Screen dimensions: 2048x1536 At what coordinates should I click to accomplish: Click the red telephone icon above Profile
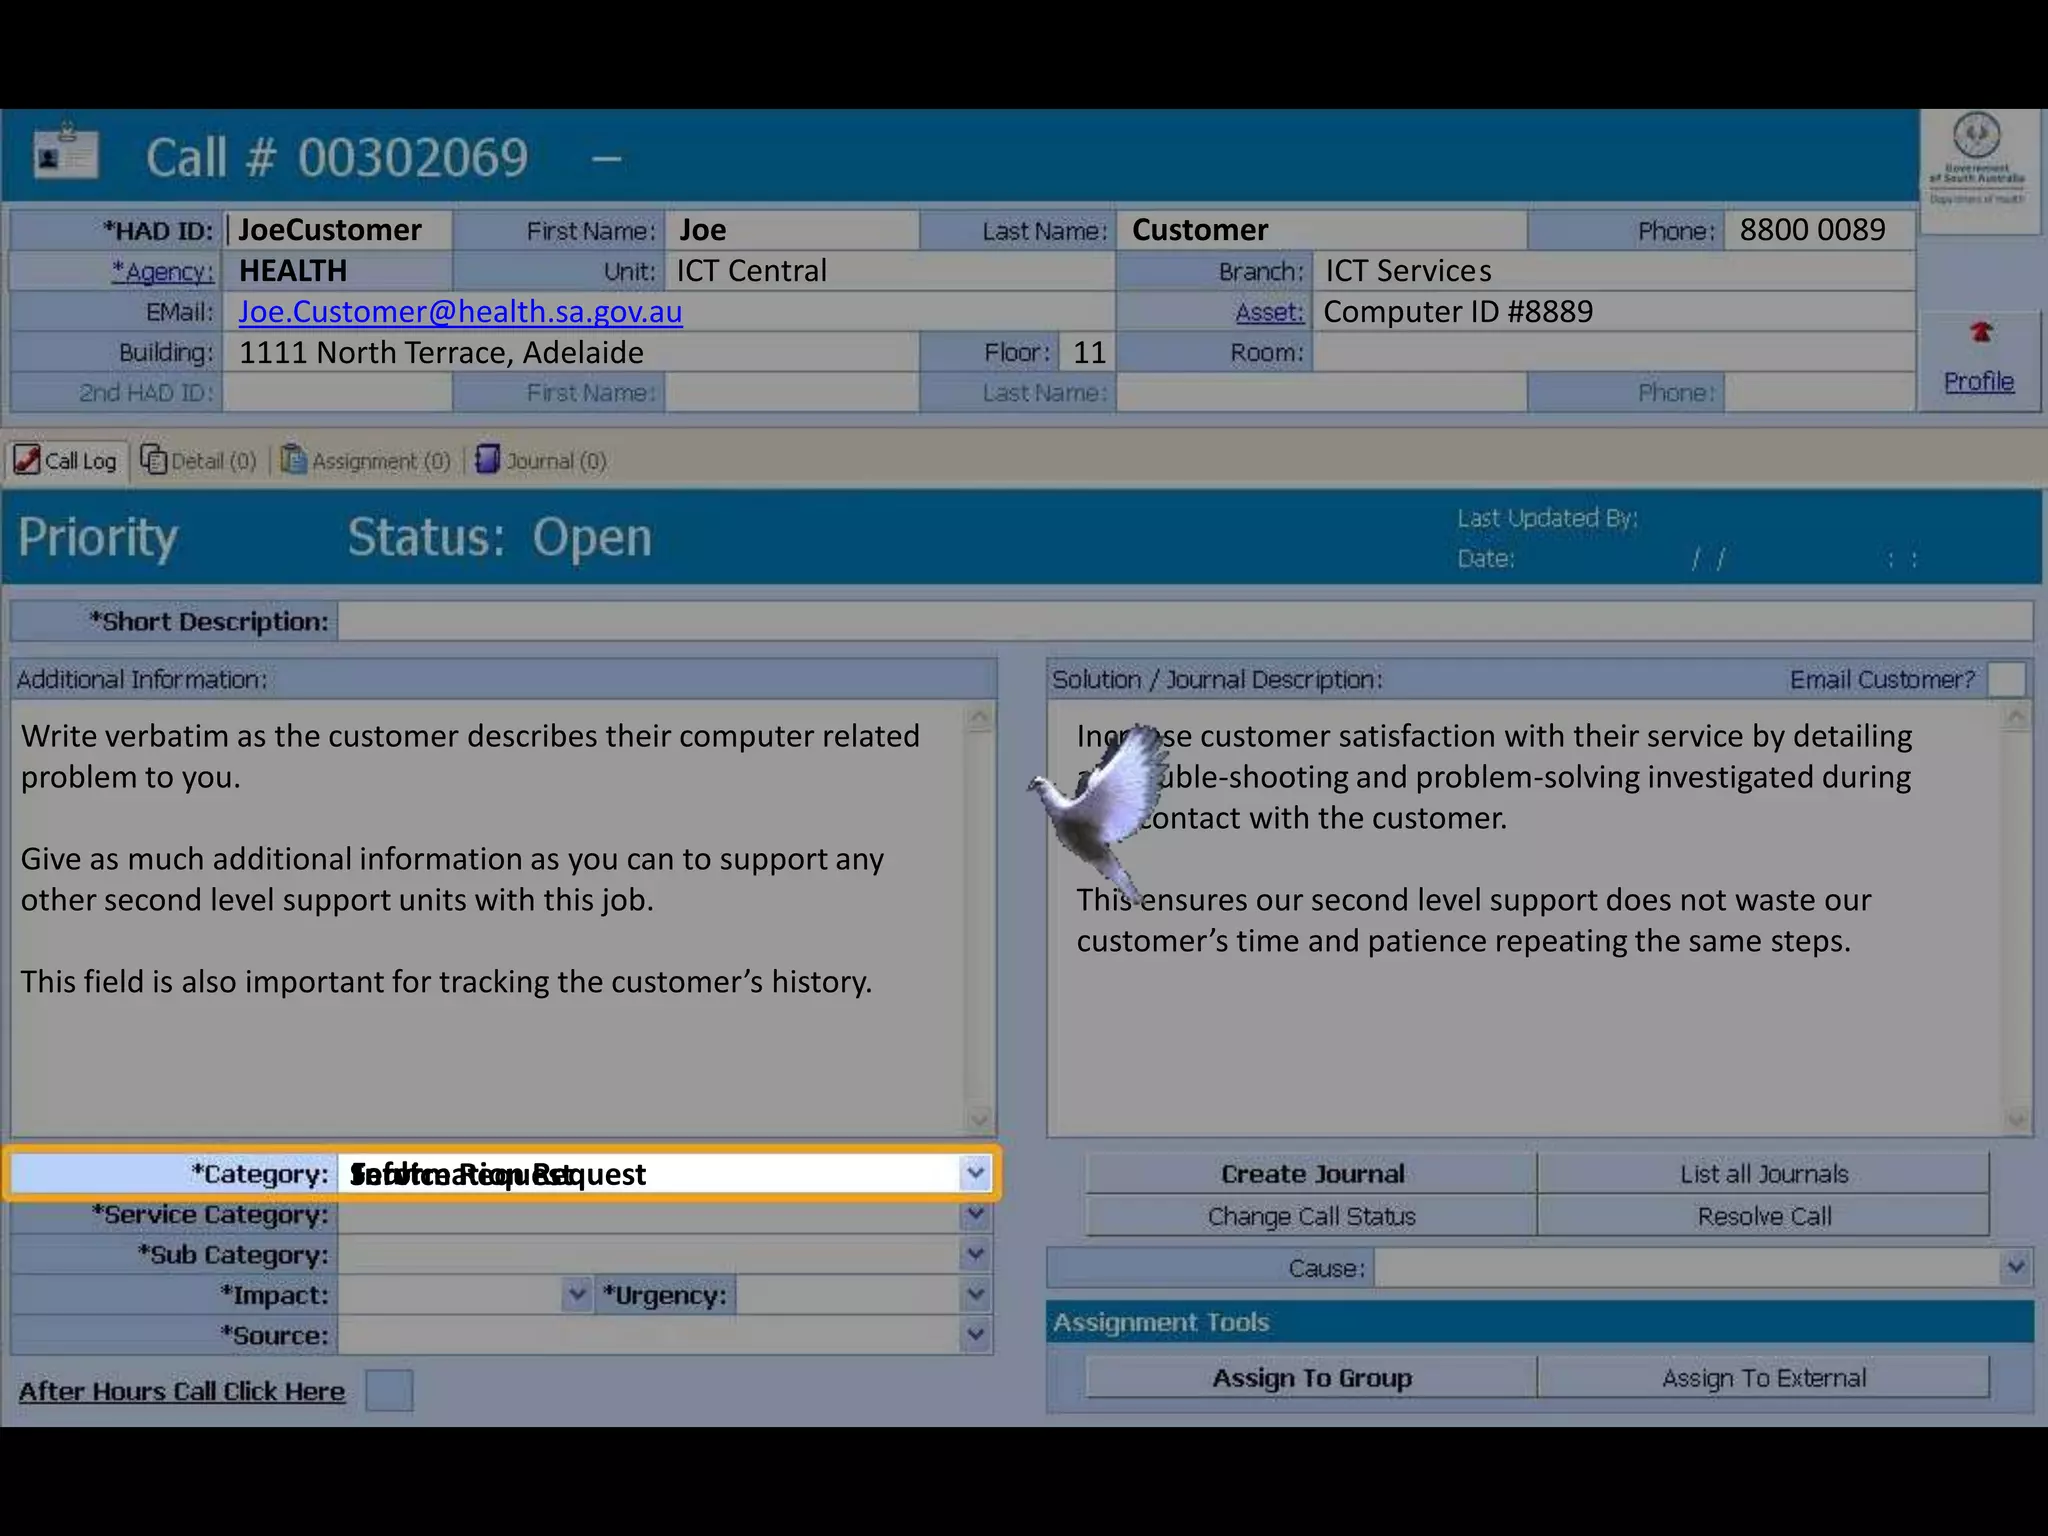pyautogui.click(x=1981, y=333)
